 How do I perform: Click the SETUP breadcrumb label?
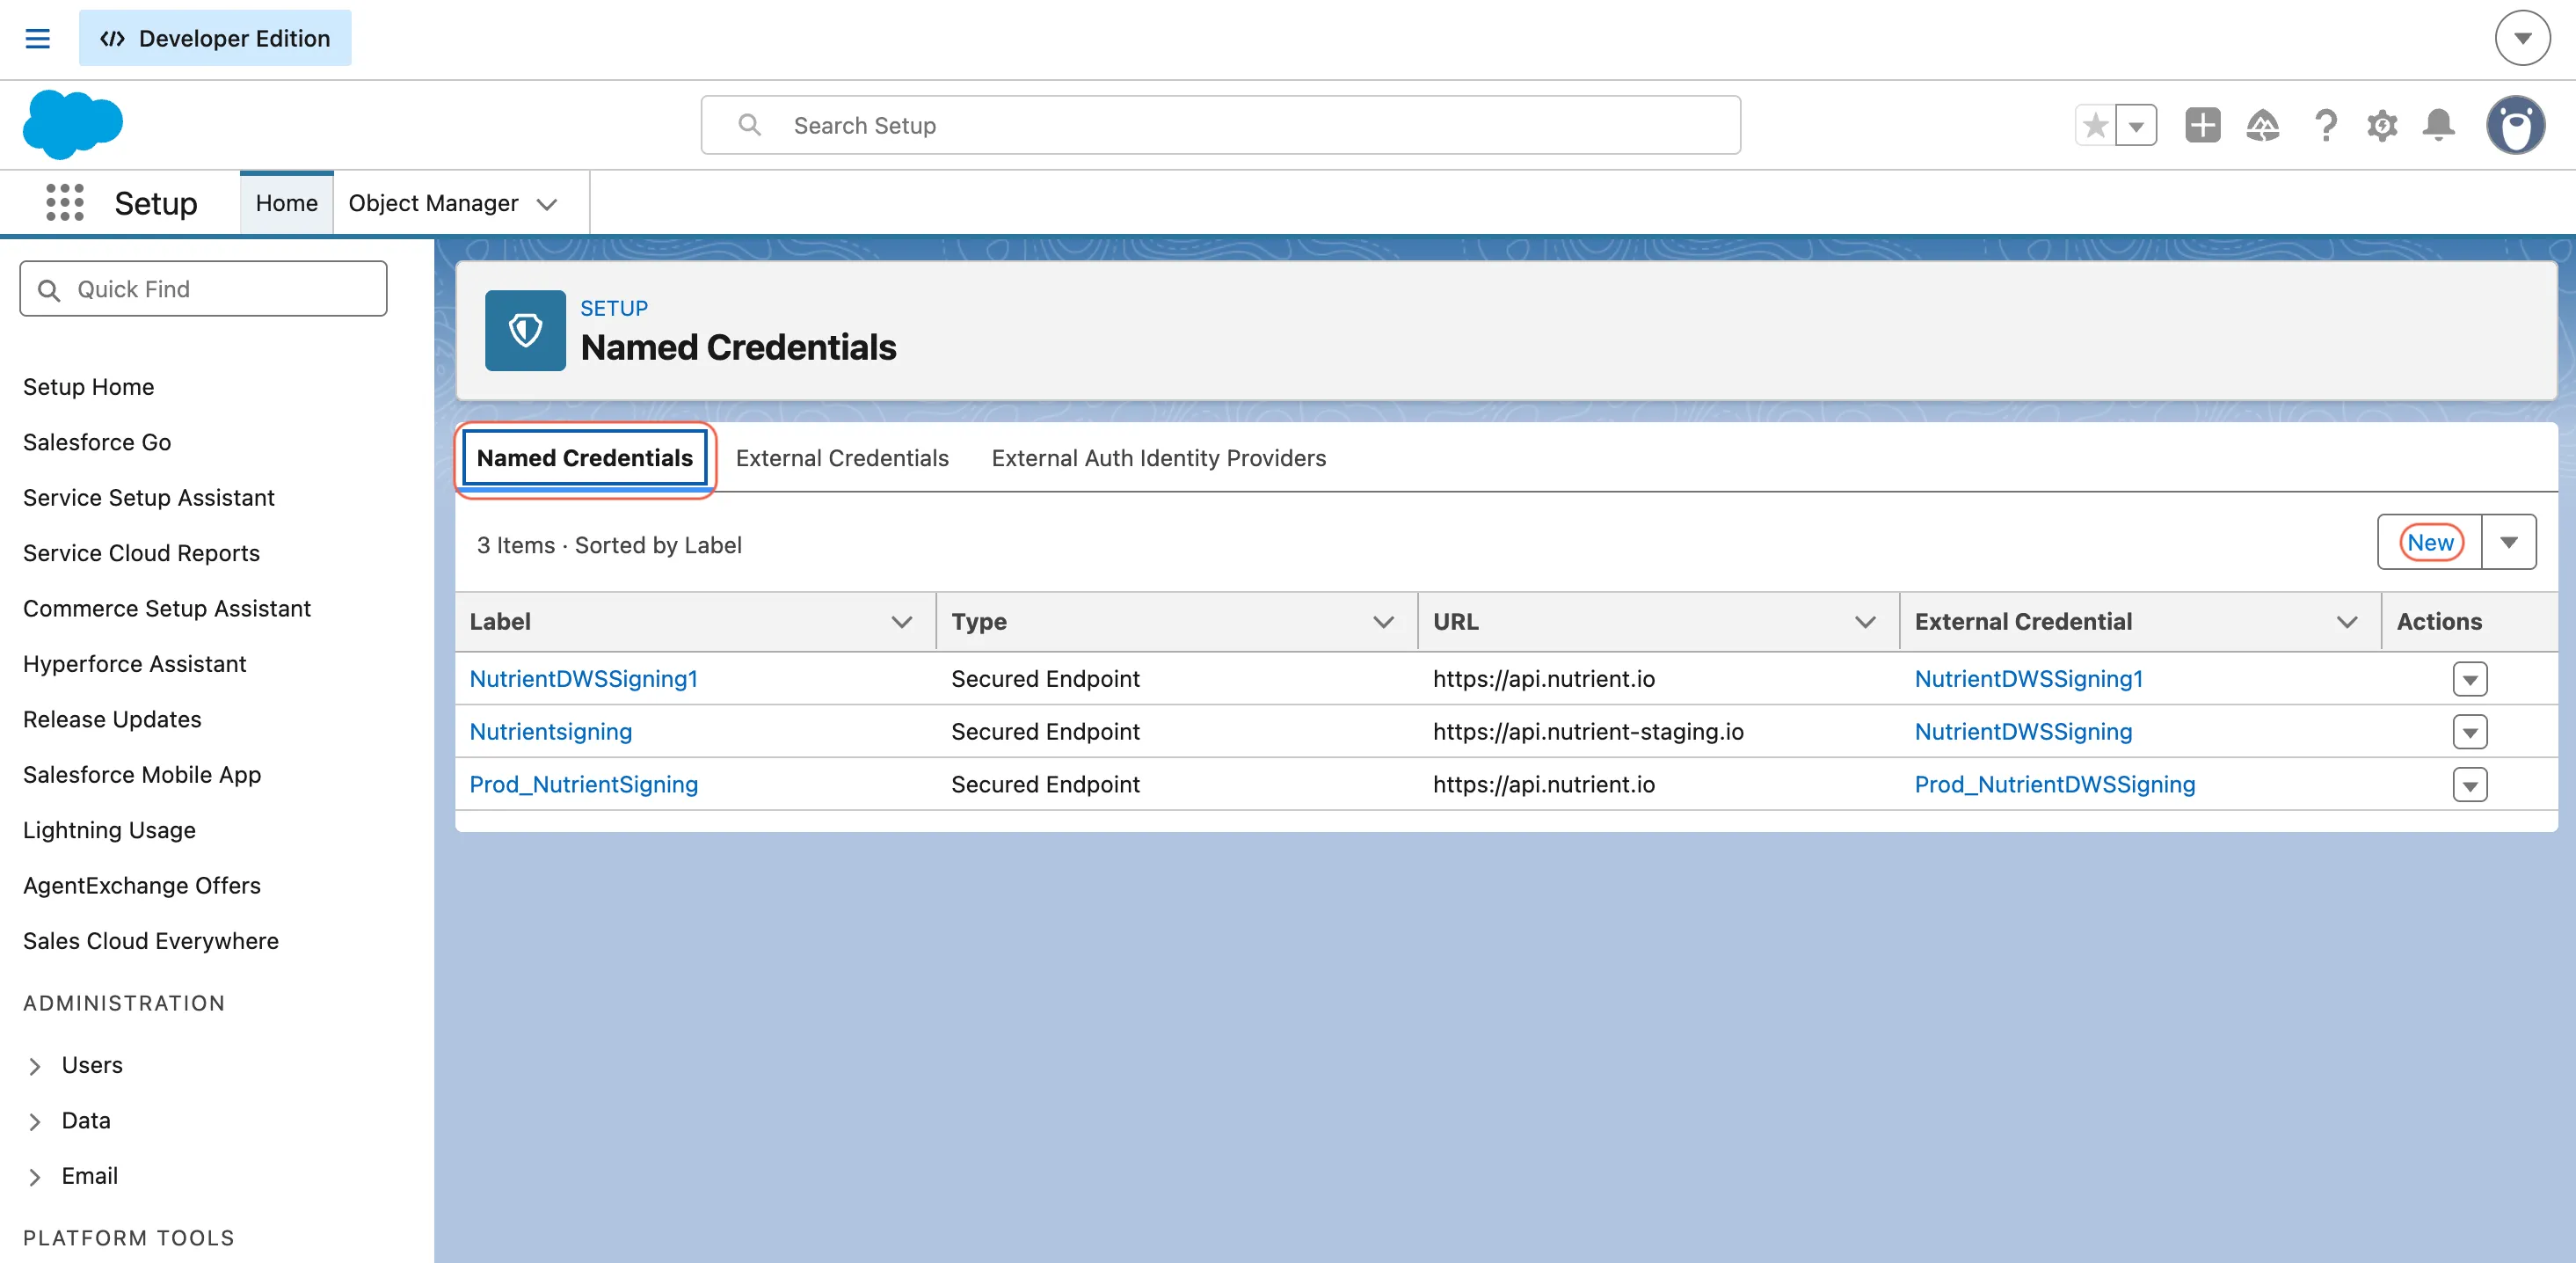pyautogui.click(x=614, y=308)
